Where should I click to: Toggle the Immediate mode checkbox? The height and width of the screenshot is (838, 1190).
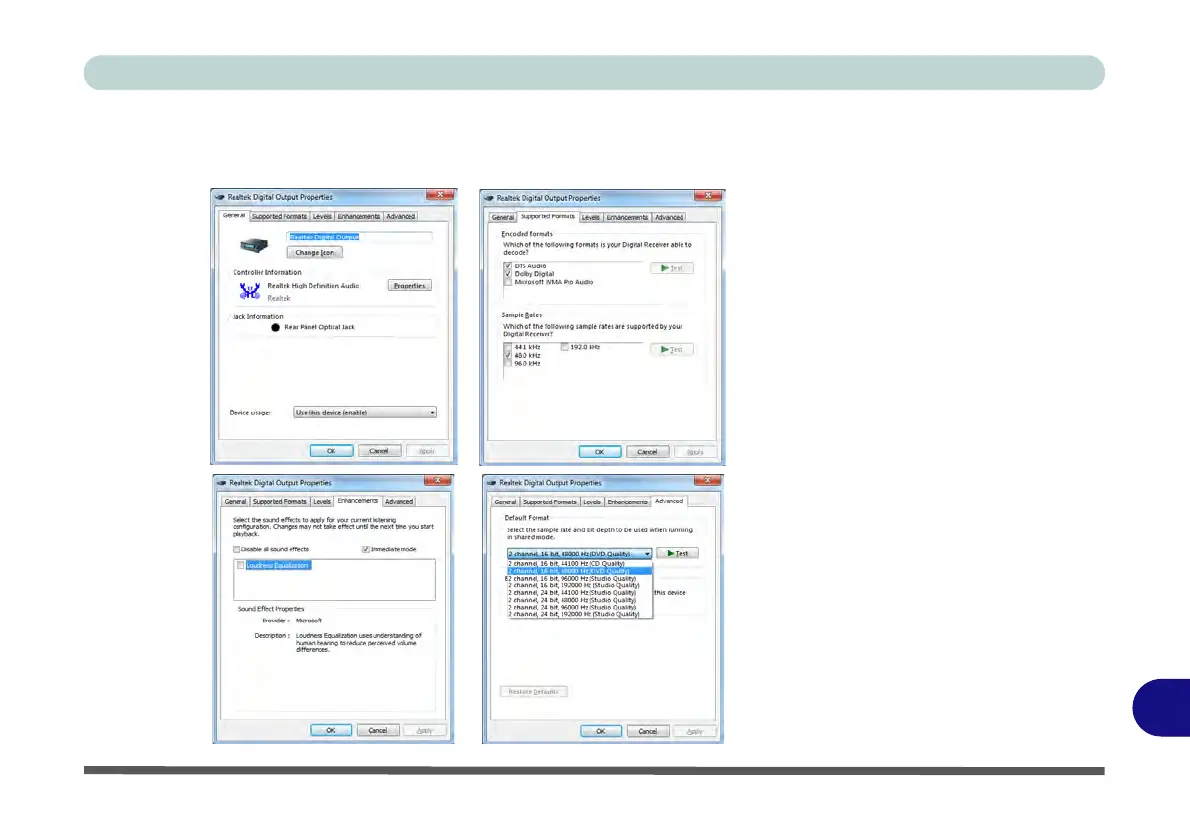(366, 549)
